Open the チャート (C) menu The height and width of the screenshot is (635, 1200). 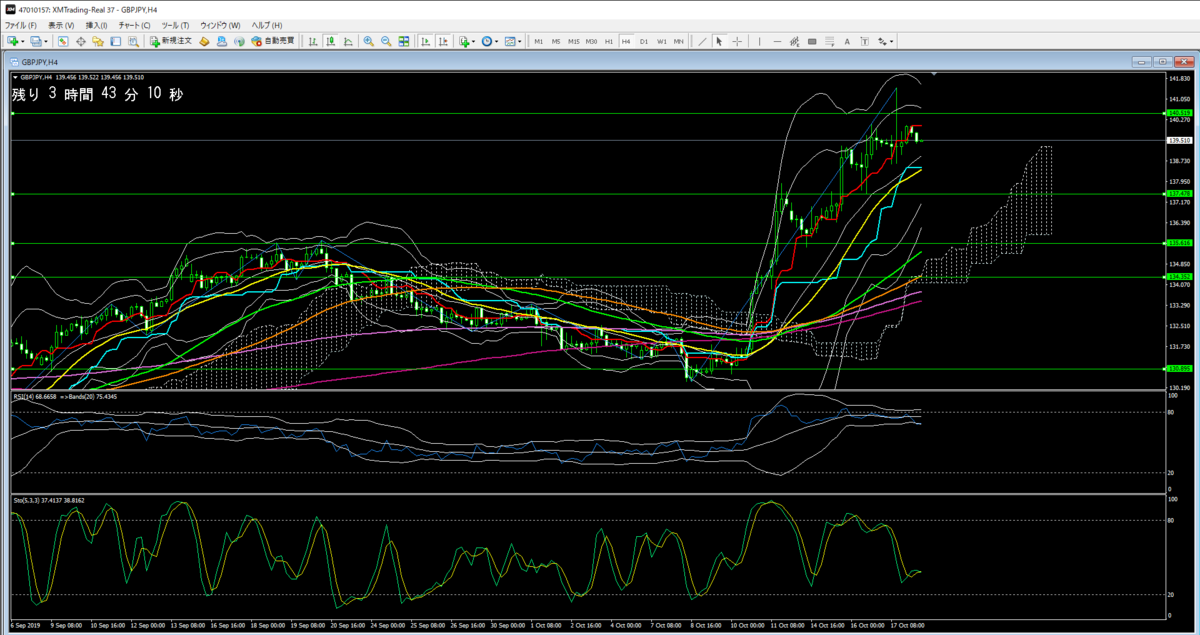tap(134, 24)
